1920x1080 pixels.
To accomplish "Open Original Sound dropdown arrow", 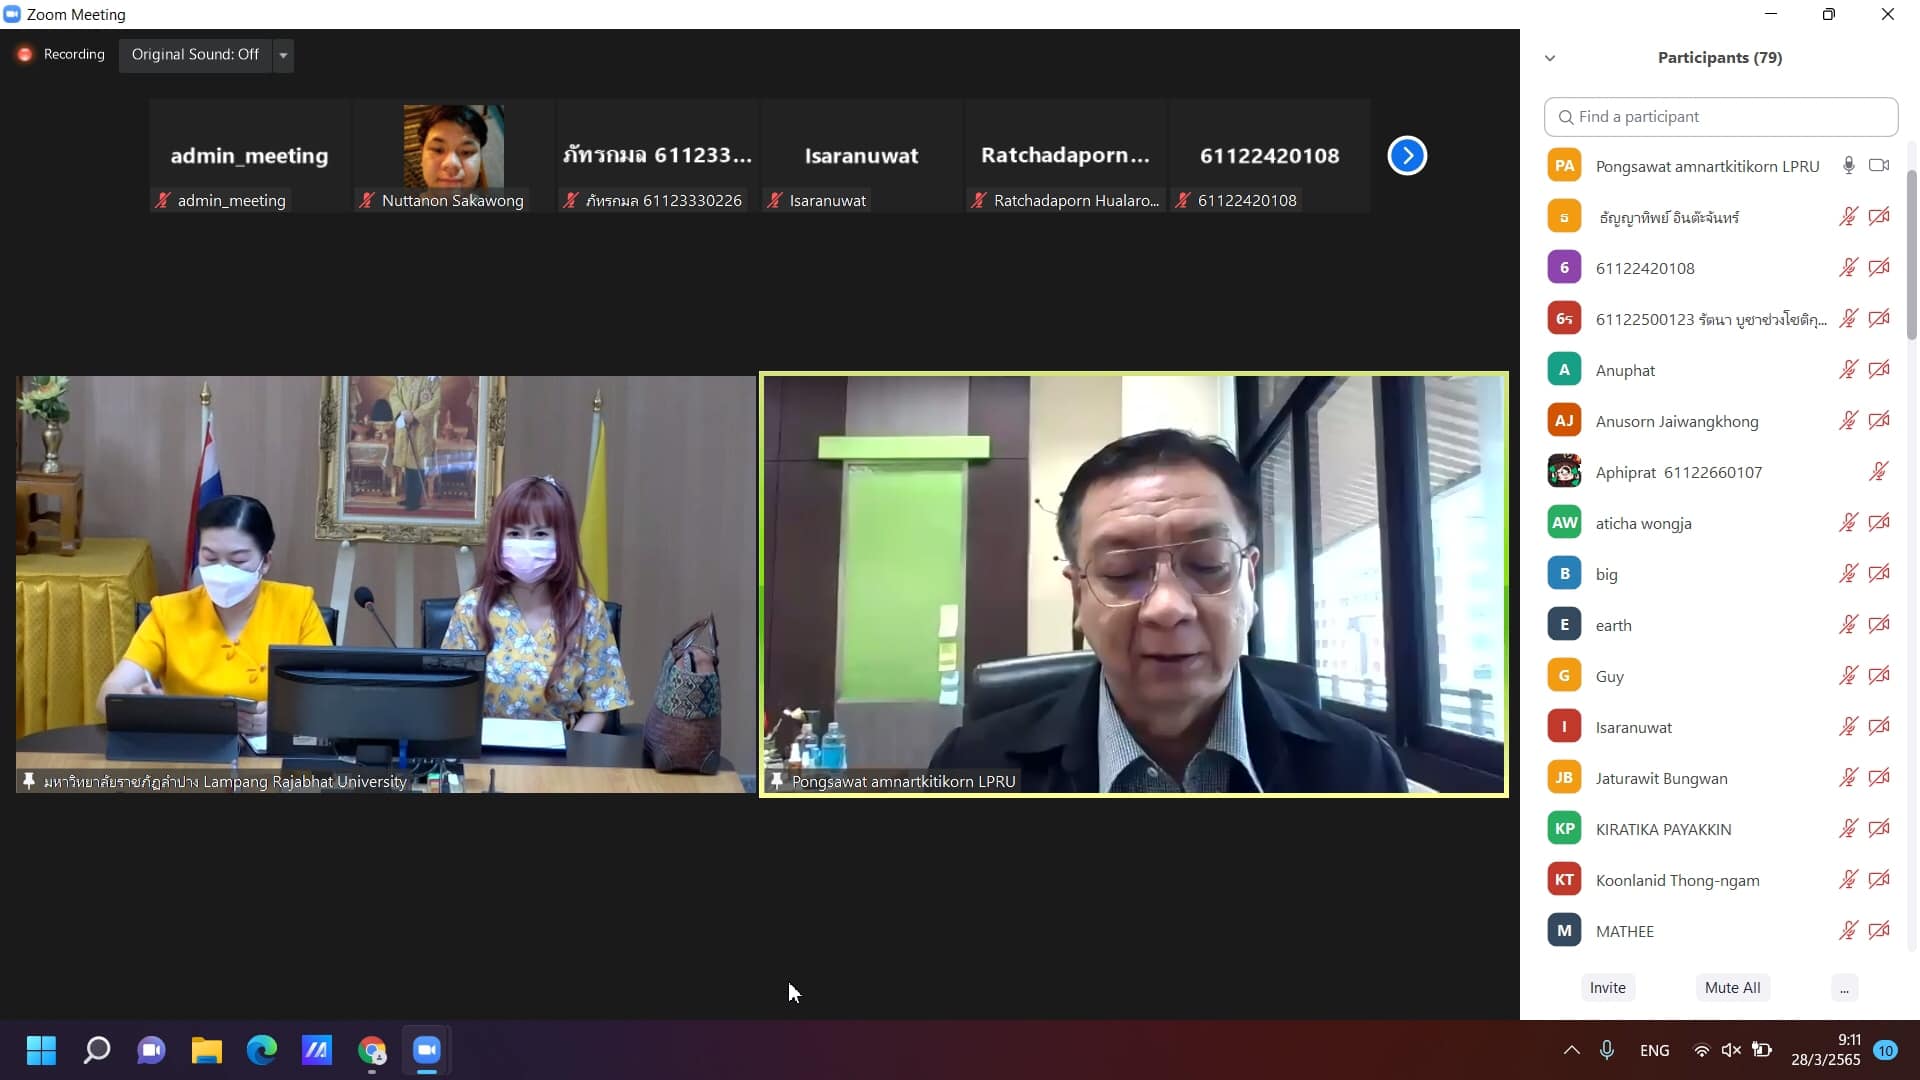I will point(283,55).
